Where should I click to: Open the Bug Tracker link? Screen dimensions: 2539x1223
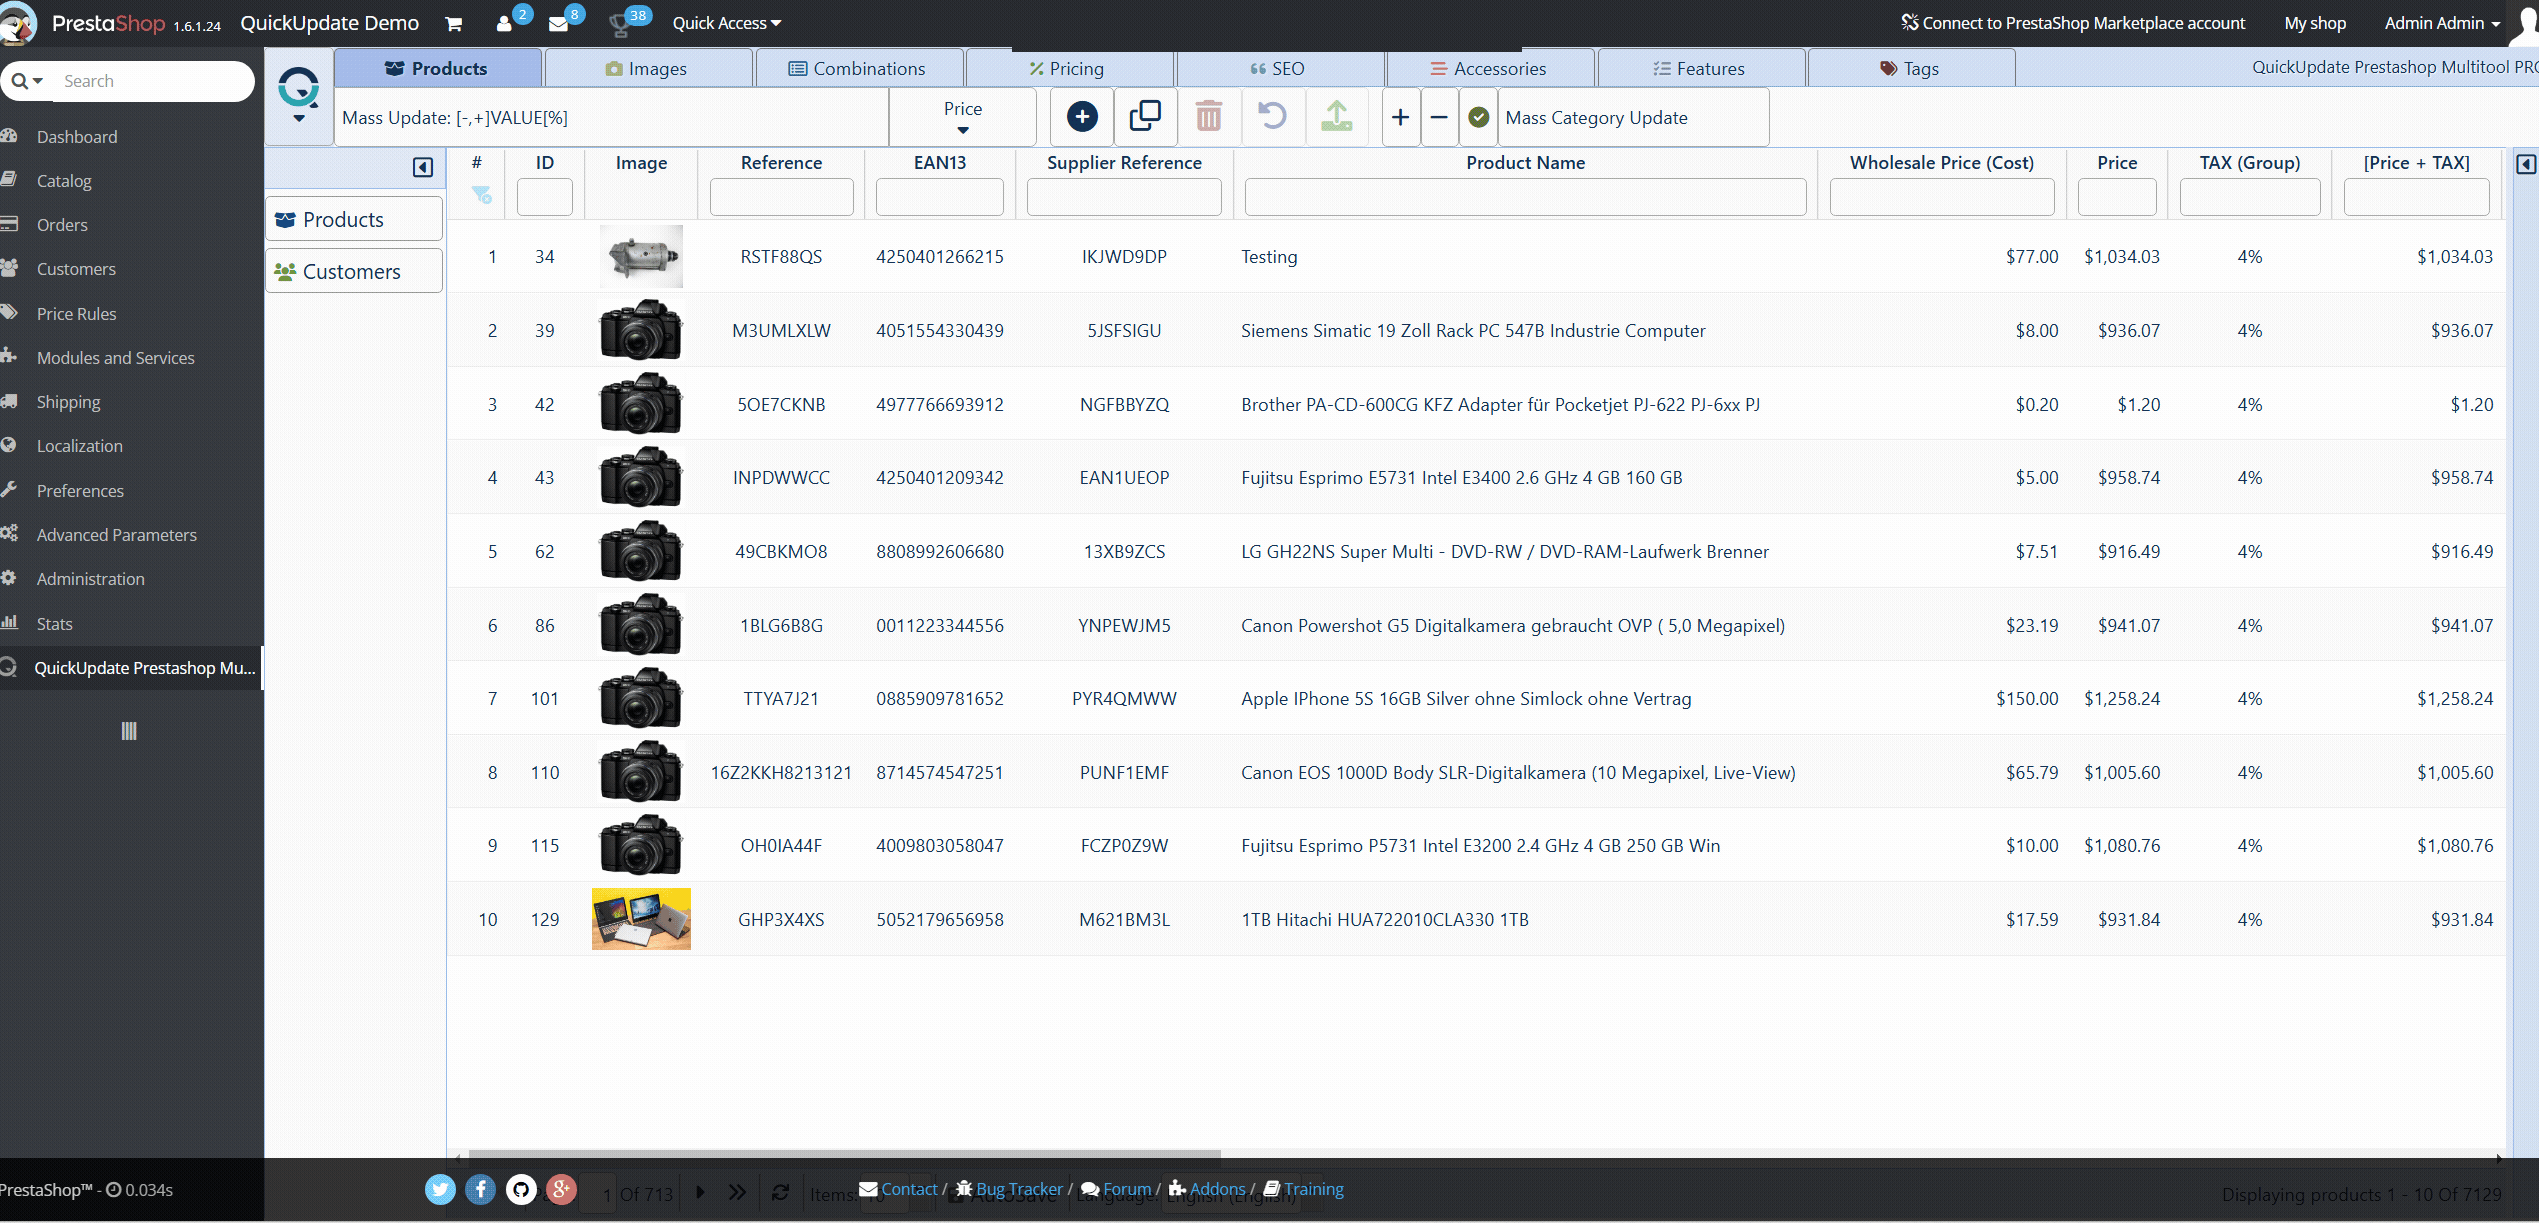pyautogui.click(x=1020, y=1189)
